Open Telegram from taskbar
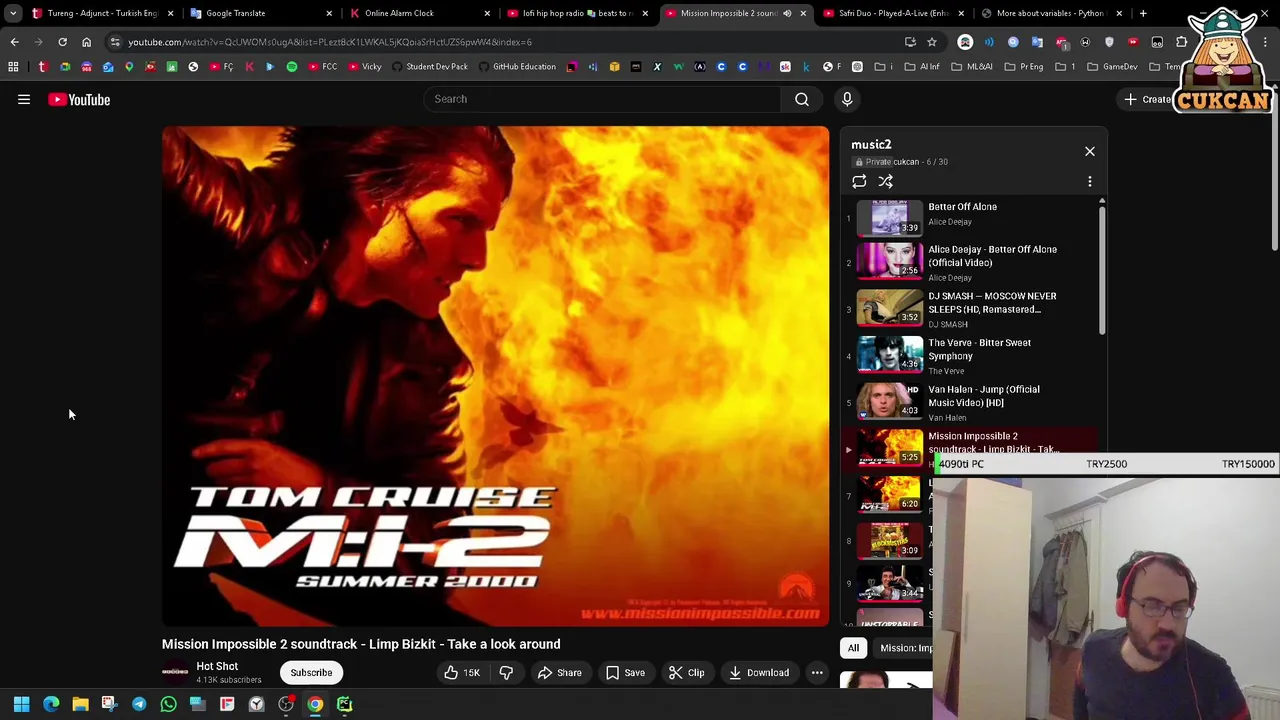The width and height of the screenshot is (1280, 720). (x=139, y=704)
